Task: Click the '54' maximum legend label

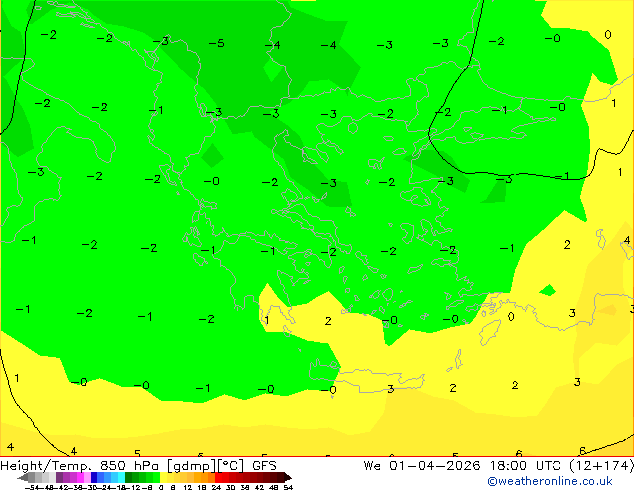Action: click(x=288, y=487)
